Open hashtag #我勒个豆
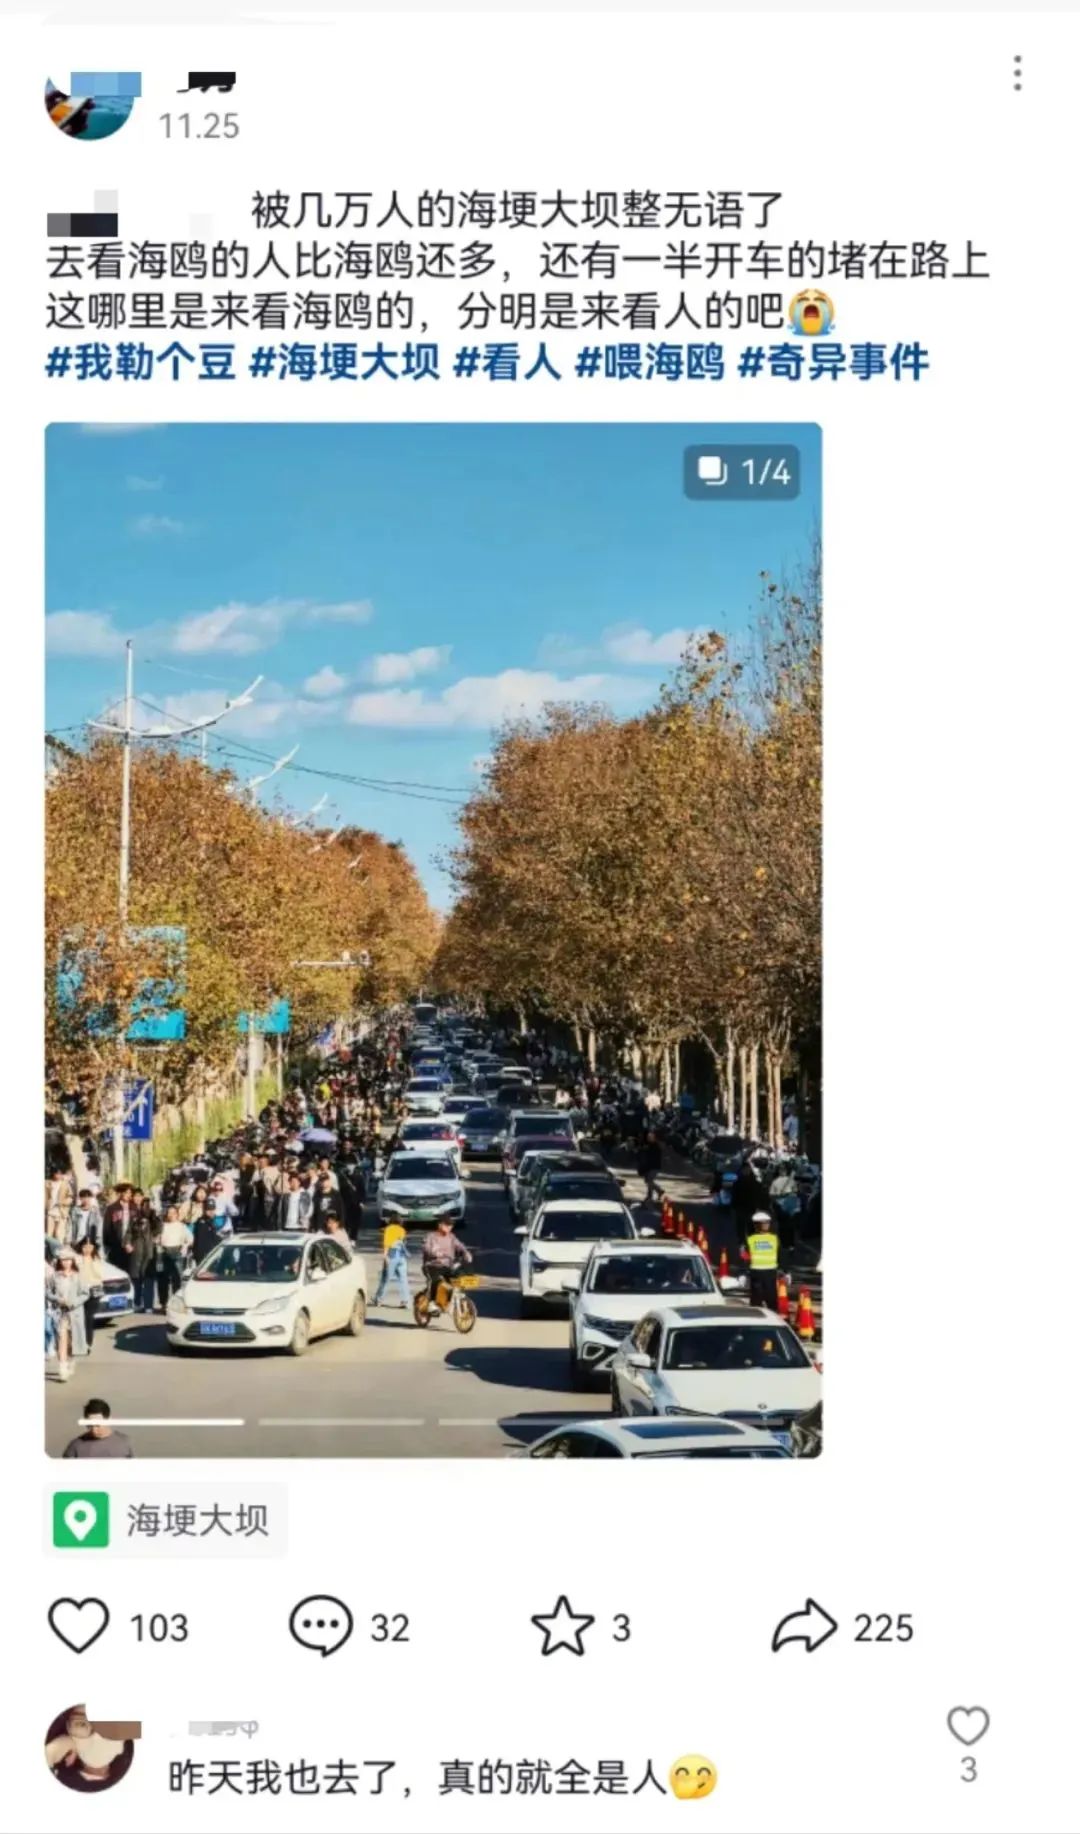The image size is (1080, 1834). pos(141,362)
